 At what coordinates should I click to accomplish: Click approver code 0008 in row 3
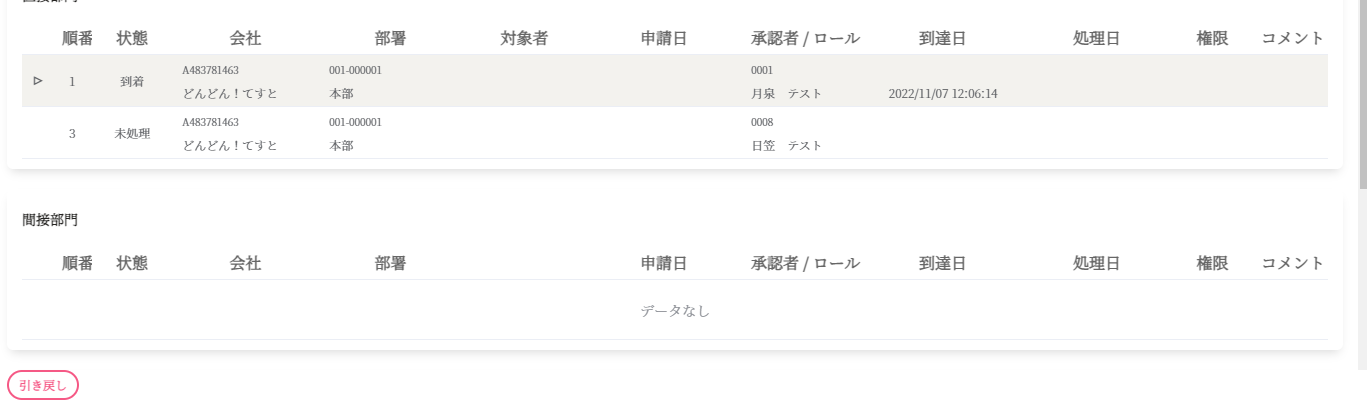[x=762, y=122]
